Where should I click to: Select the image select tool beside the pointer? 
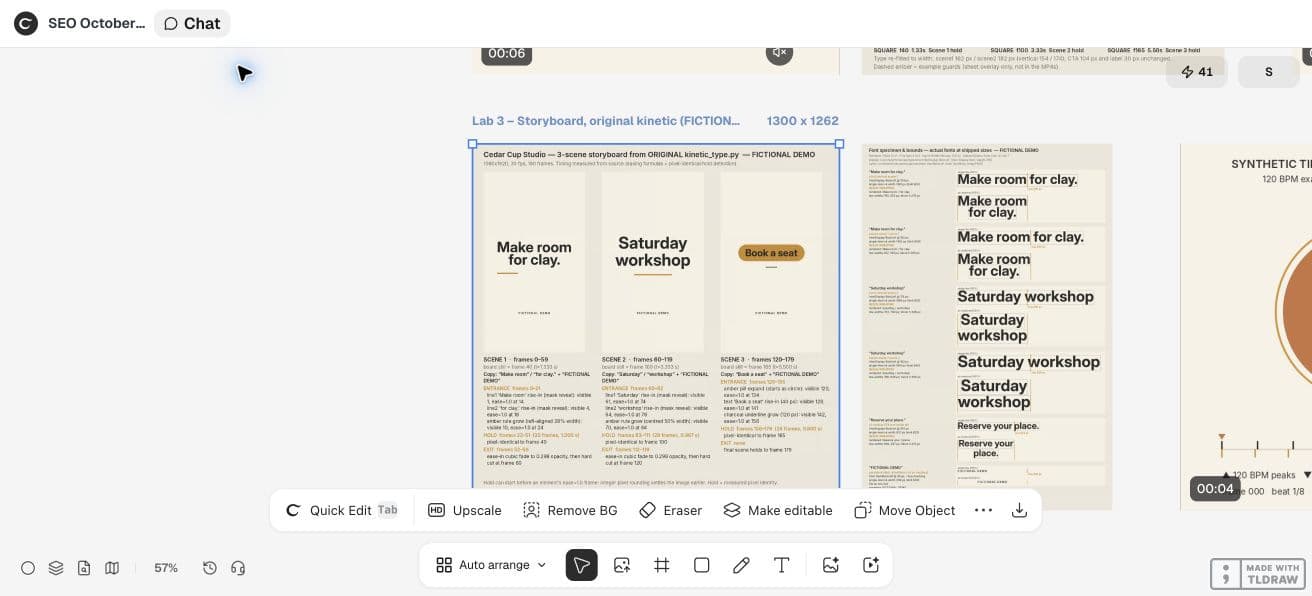[x=622, y=565]
